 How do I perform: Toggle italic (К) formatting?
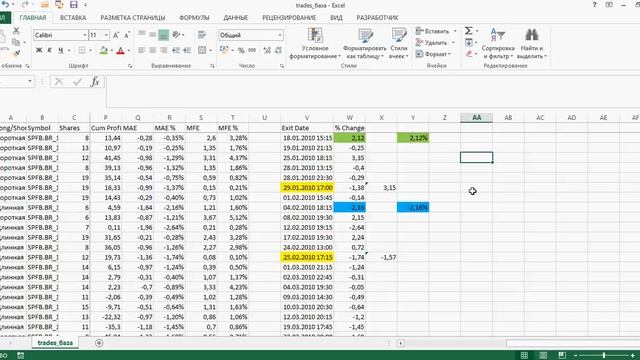pyautogui.click(x=49, y=50)
